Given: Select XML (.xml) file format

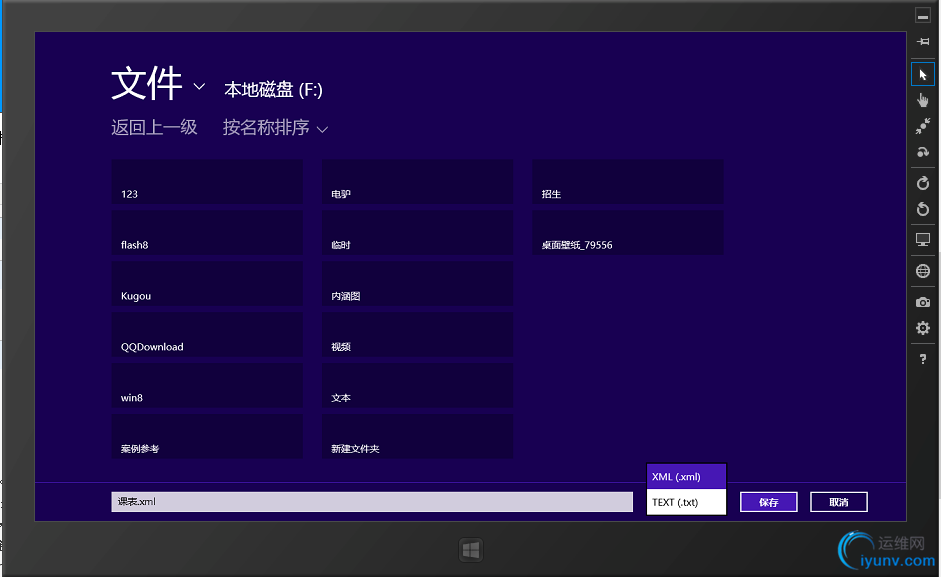Looking at the screenshot, I should [686, 476].
